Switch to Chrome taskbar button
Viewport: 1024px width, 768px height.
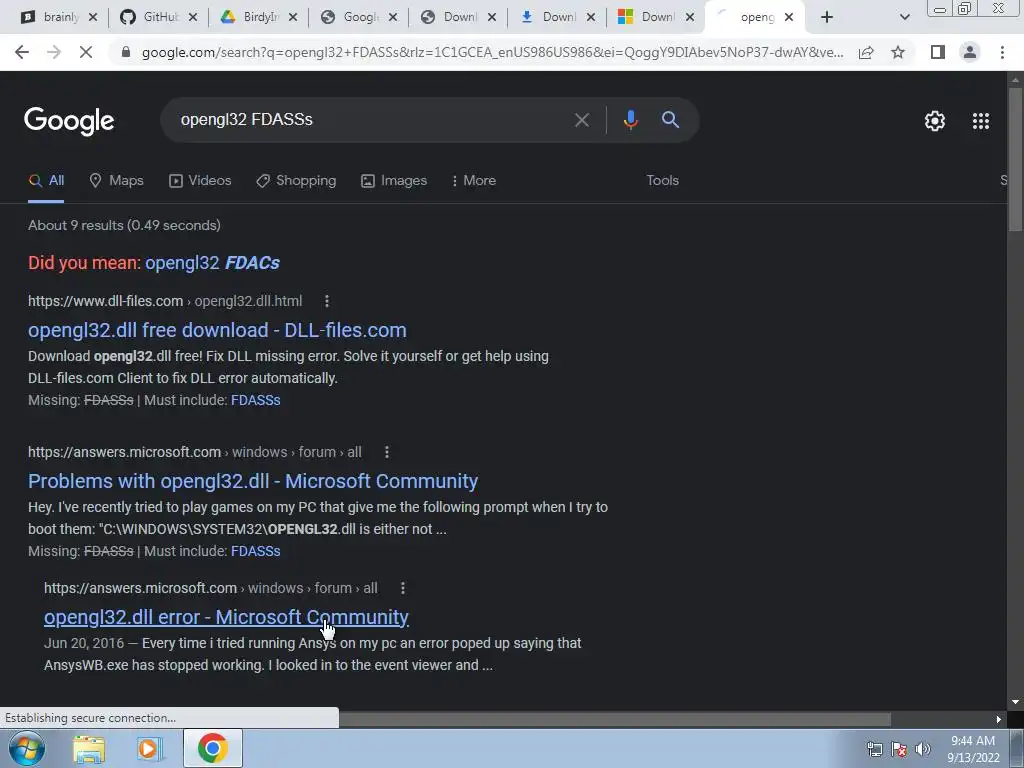click(x=212, y=748)
